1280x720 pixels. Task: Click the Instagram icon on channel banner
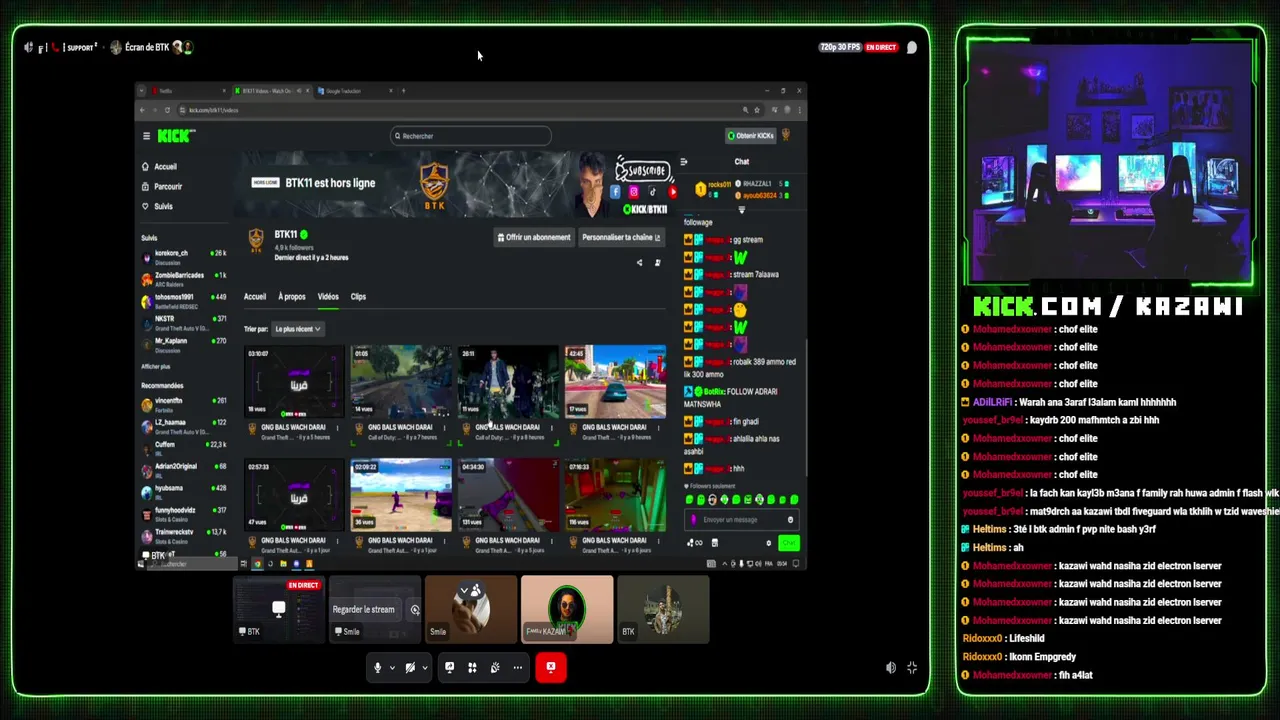pos(633,192)
